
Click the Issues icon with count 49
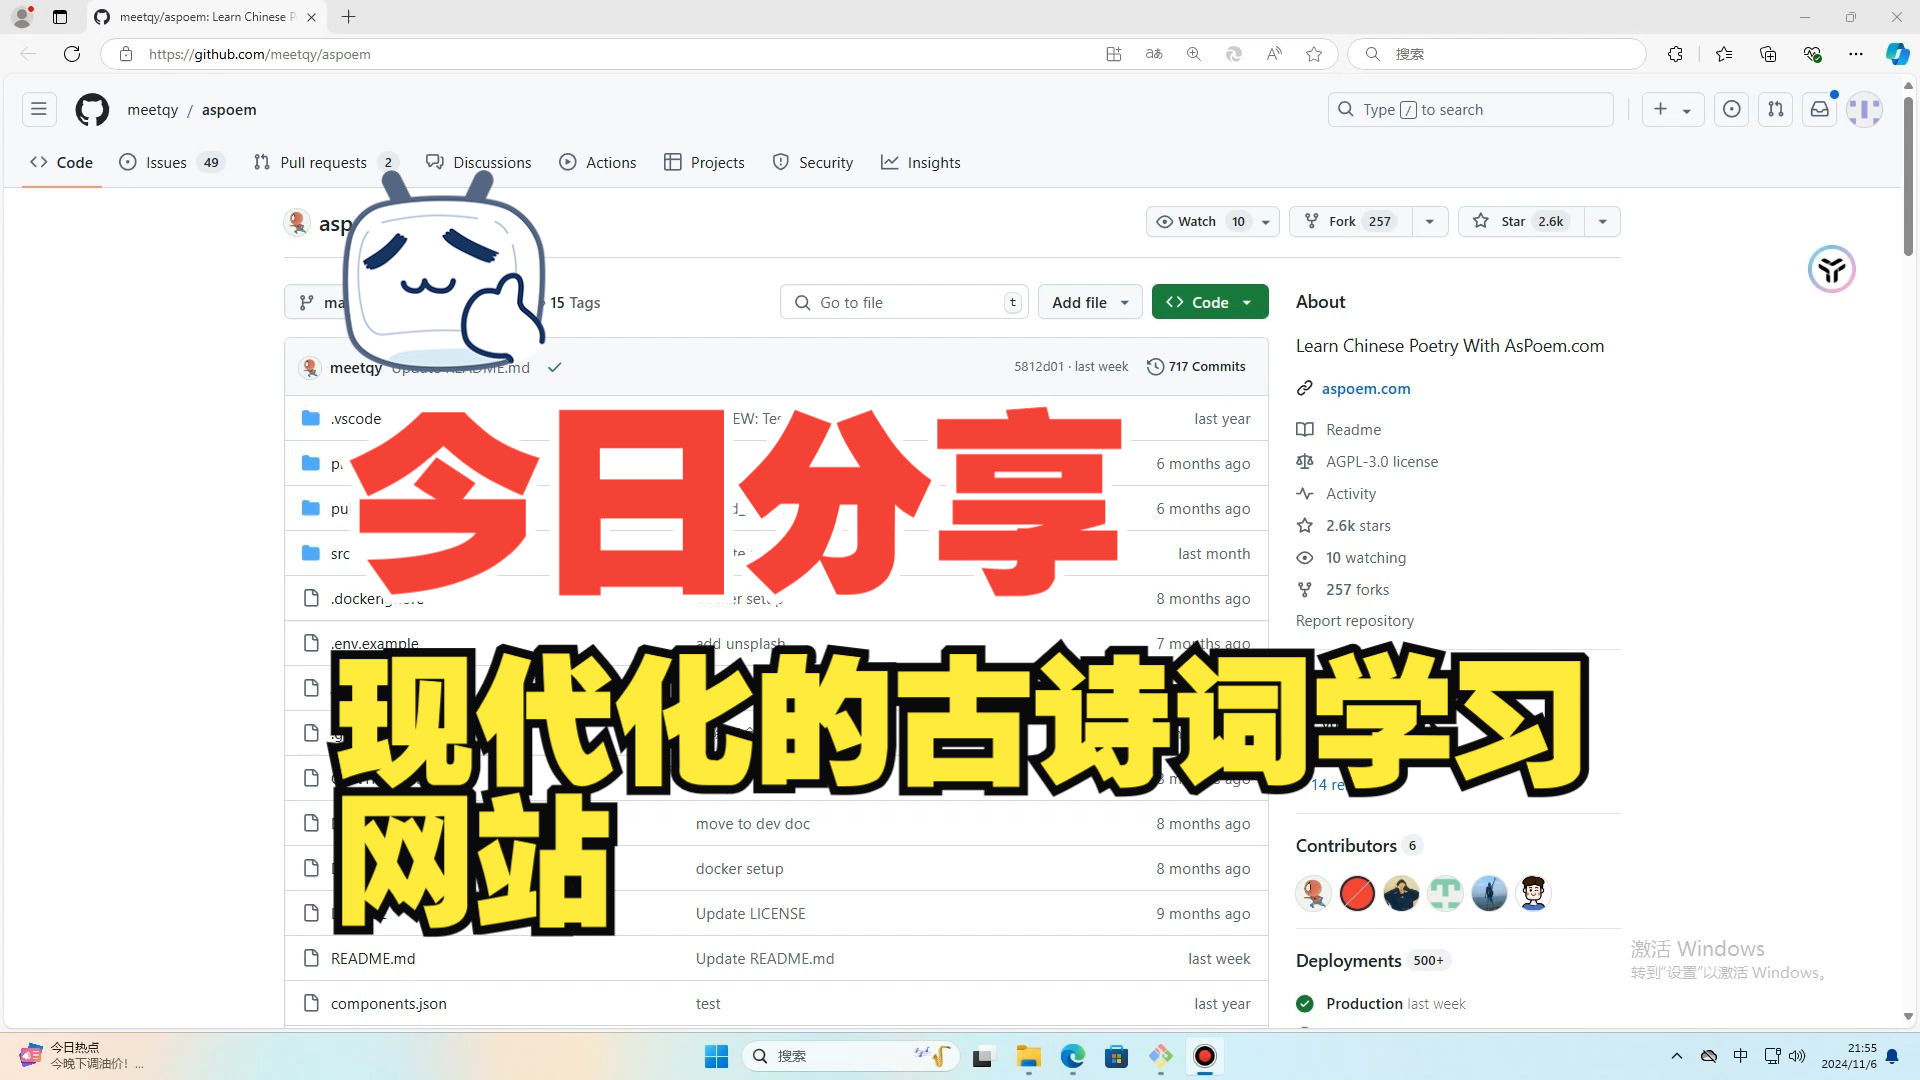coord(170,162)
